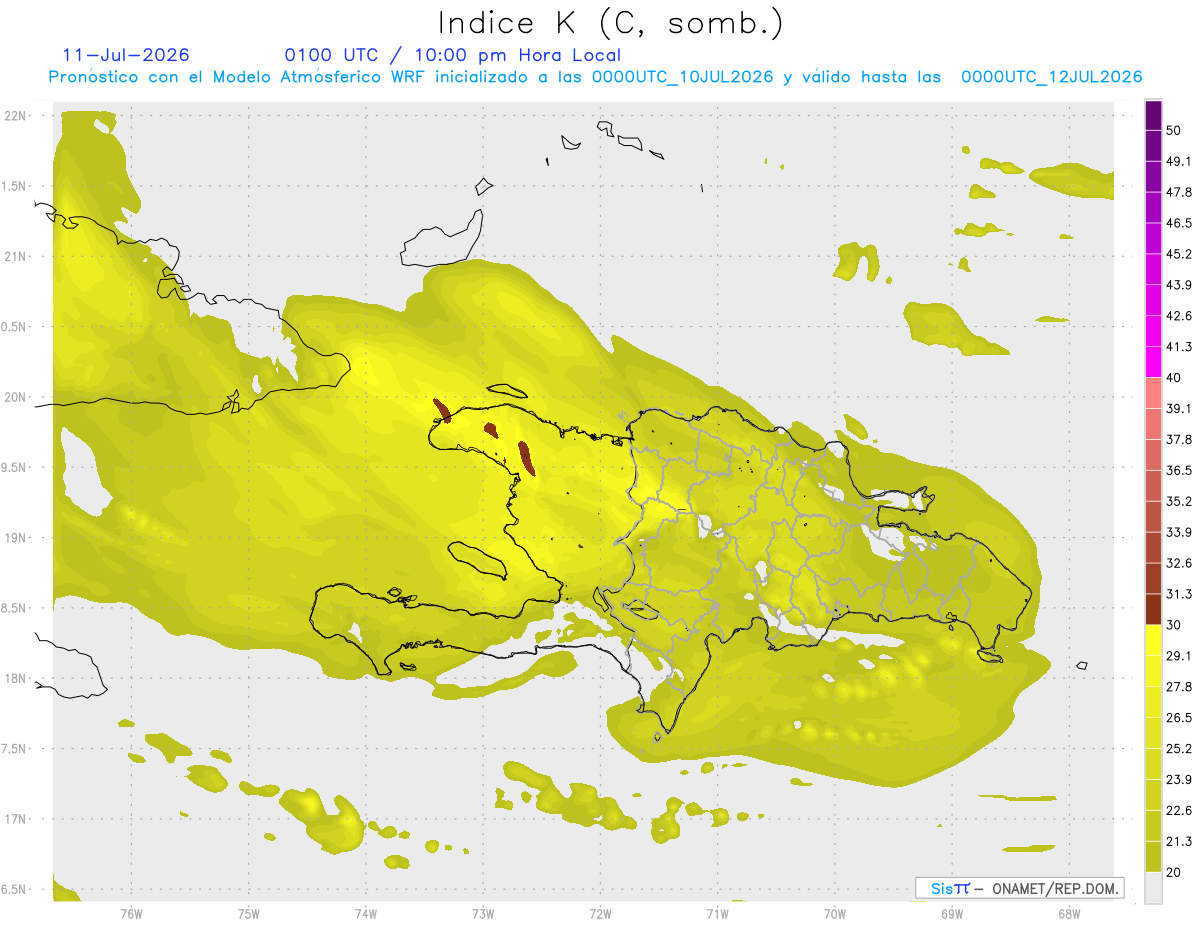Click the legend value "45.2"
The image size is (1200, 927).
coord(1179,254)
